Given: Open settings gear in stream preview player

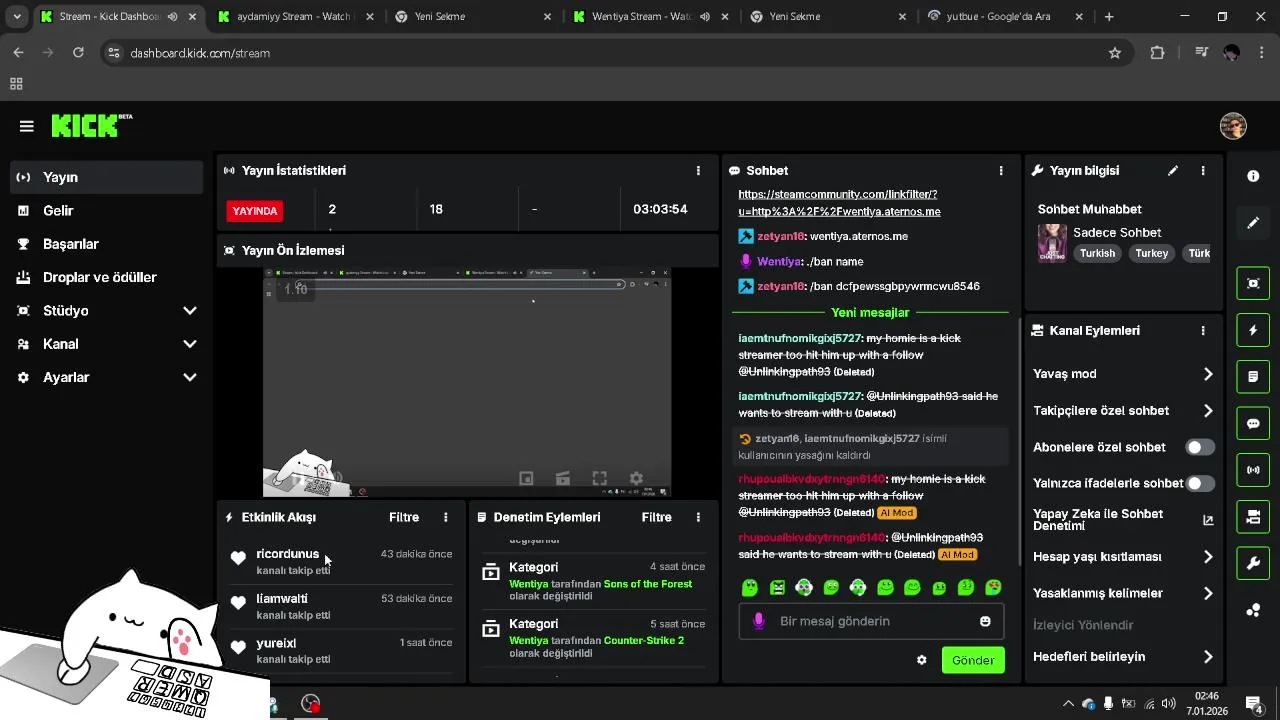Looking at the screenshot, I should click(636, 479).
